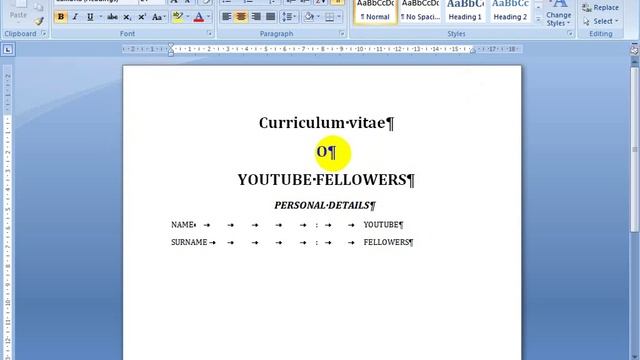Apply the Normal style
Screen dimensions: 640x360
(x=375, y=11)
